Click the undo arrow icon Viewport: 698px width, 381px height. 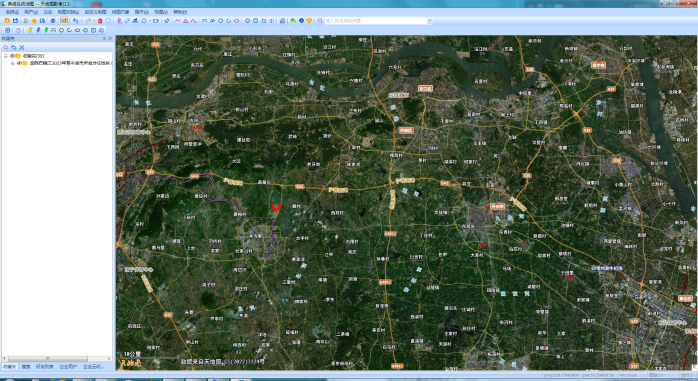pos(75,20)
